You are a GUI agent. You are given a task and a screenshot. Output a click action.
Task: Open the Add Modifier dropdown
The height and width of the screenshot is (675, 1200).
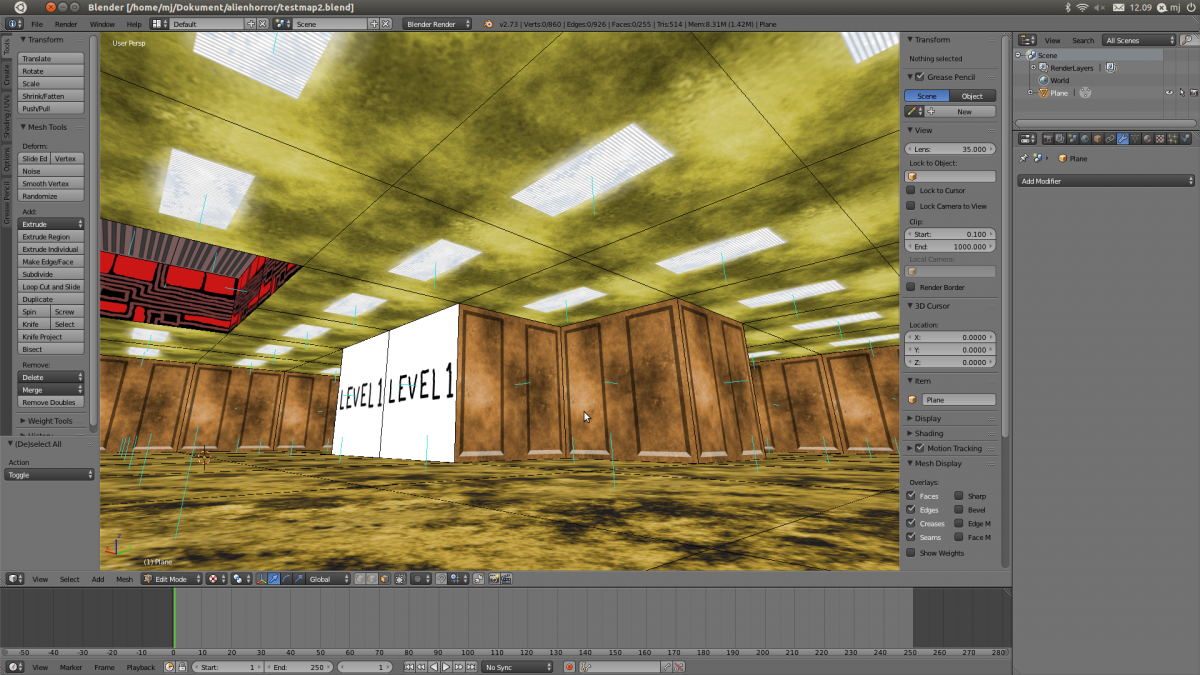[x=1106, y=181]
